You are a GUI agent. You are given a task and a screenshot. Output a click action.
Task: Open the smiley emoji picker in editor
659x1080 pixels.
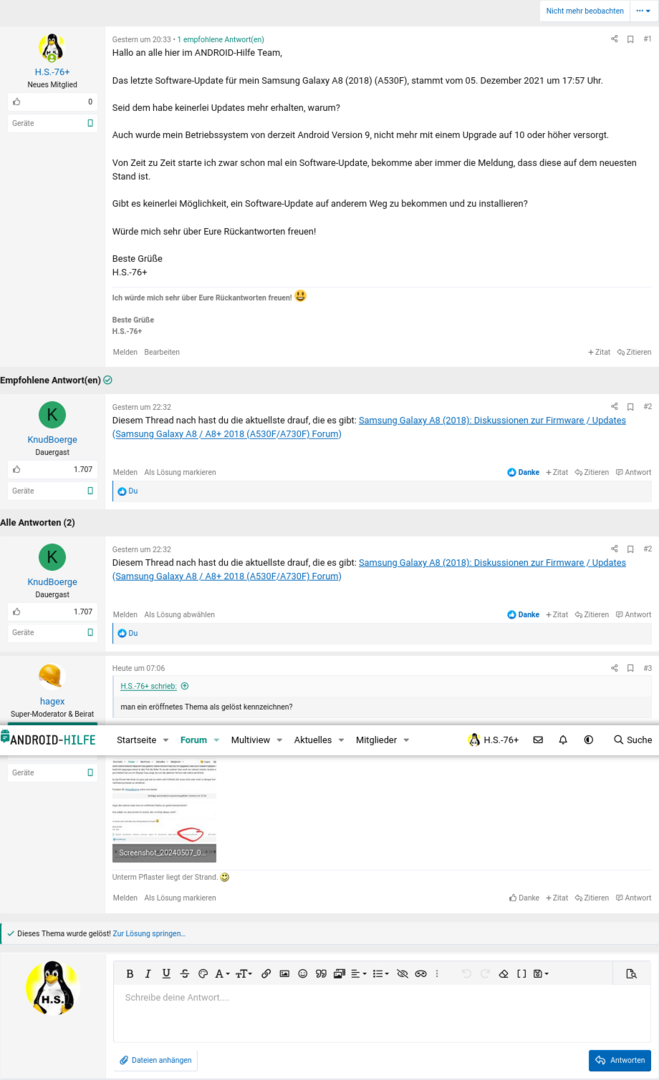[x=303, y=973]
